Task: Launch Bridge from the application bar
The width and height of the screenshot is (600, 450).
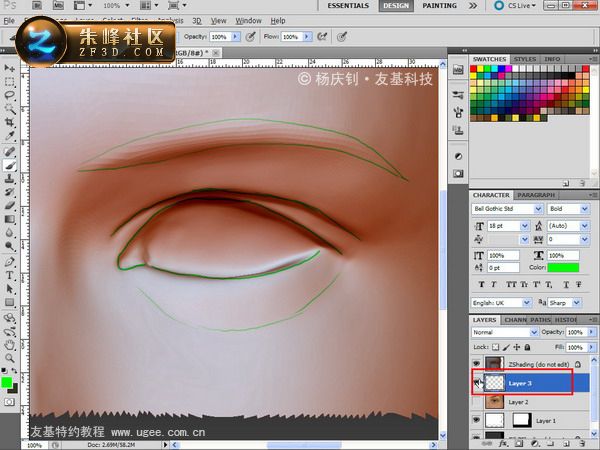Action: tap(37, 5)
